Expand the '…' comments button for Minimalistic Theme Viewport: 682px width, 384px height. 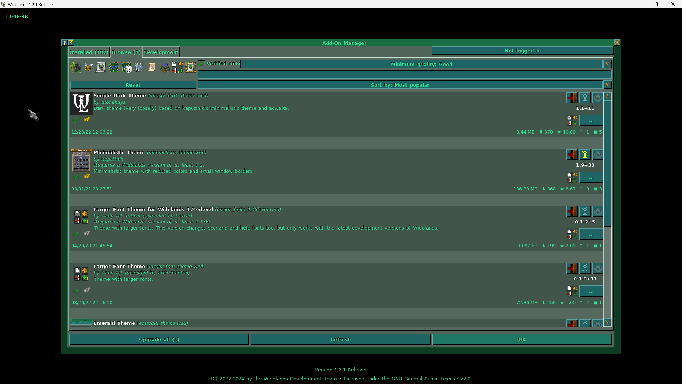(591, 177)
